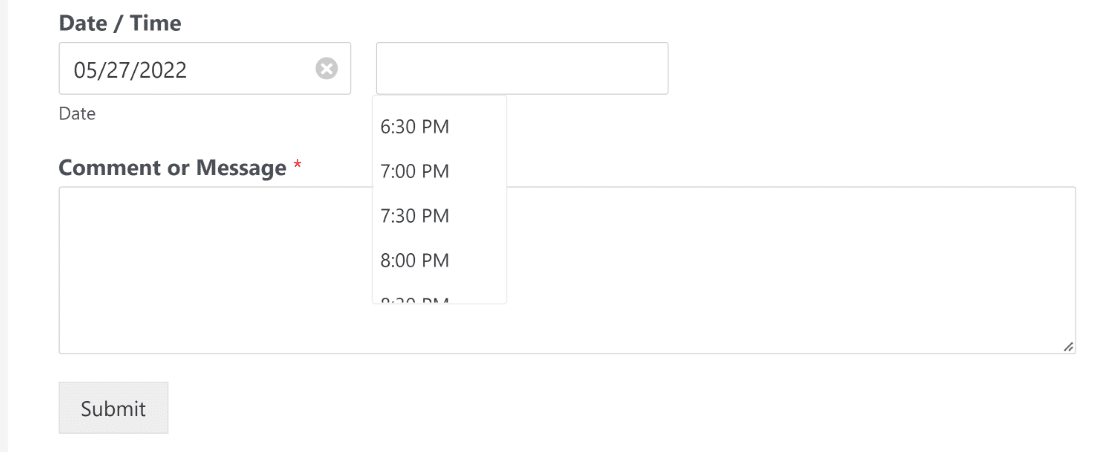Image resolution: width=1116 pixels, height=452 pixels.
Task: Click the small Date sublabel
Action: pos(77,113)
